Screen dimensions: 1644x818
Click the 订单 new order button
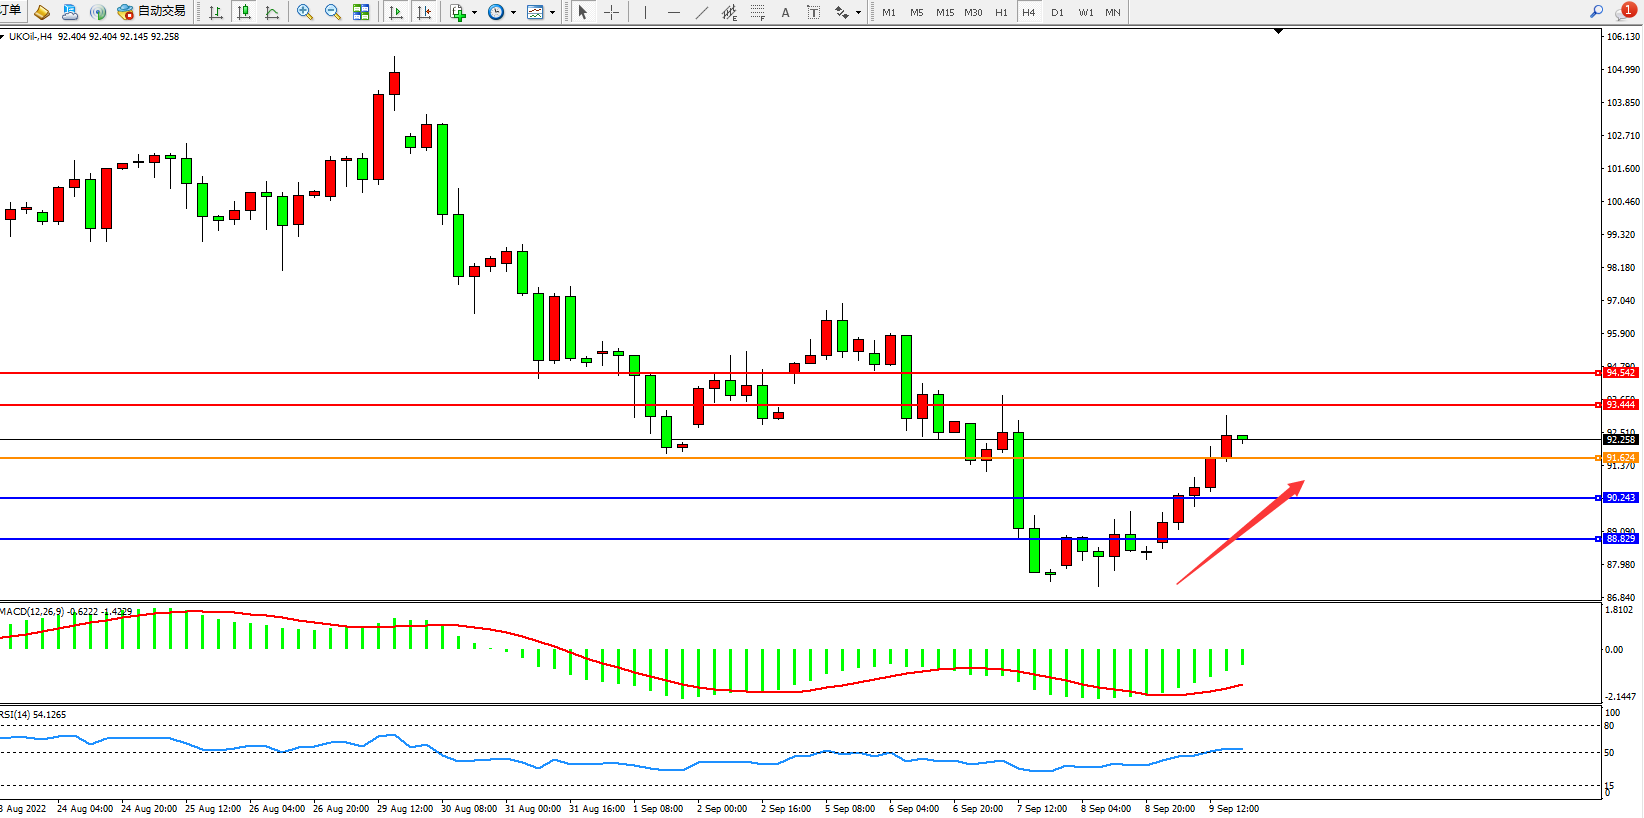[10, 11]
